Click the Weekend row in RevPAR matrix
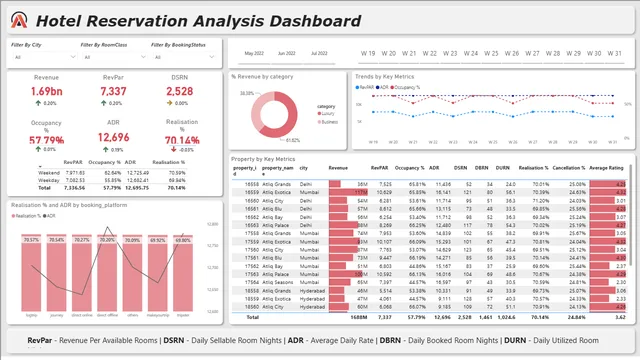 coord(112,173)
